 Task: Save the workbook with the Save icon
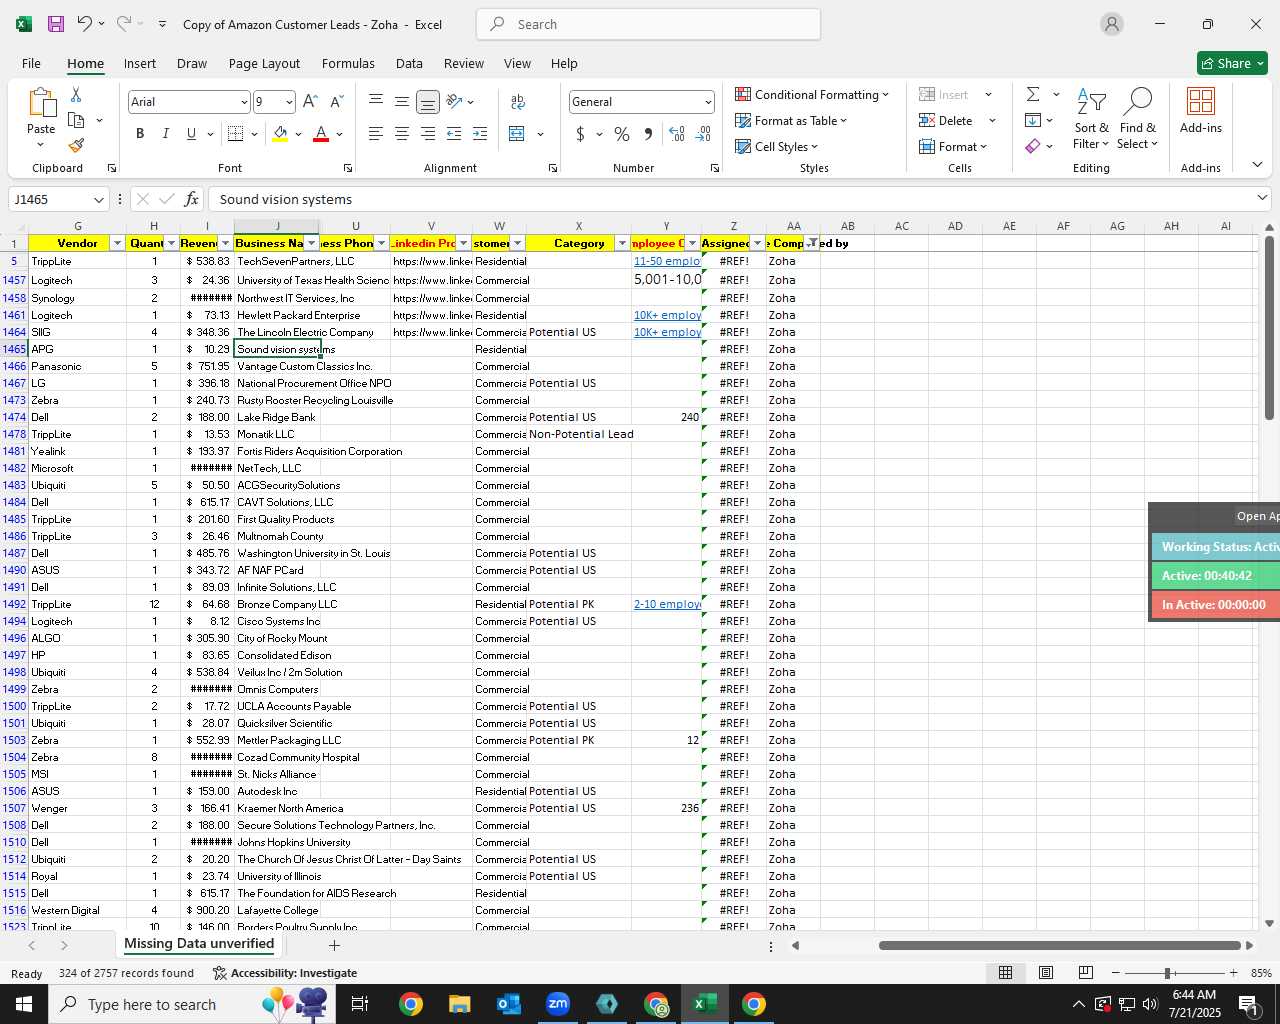pyautogui.click(x=56, y=24)
